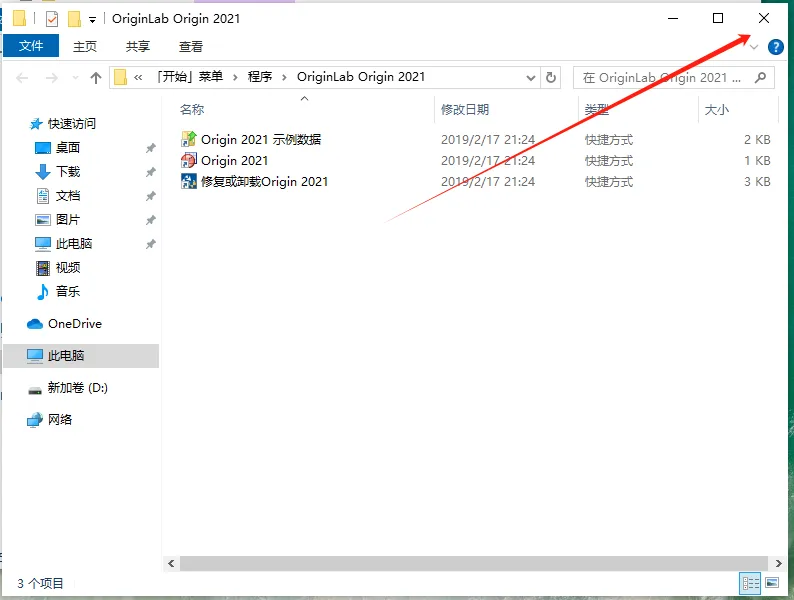Click the 快速访问 star icon

click(36, 124)
